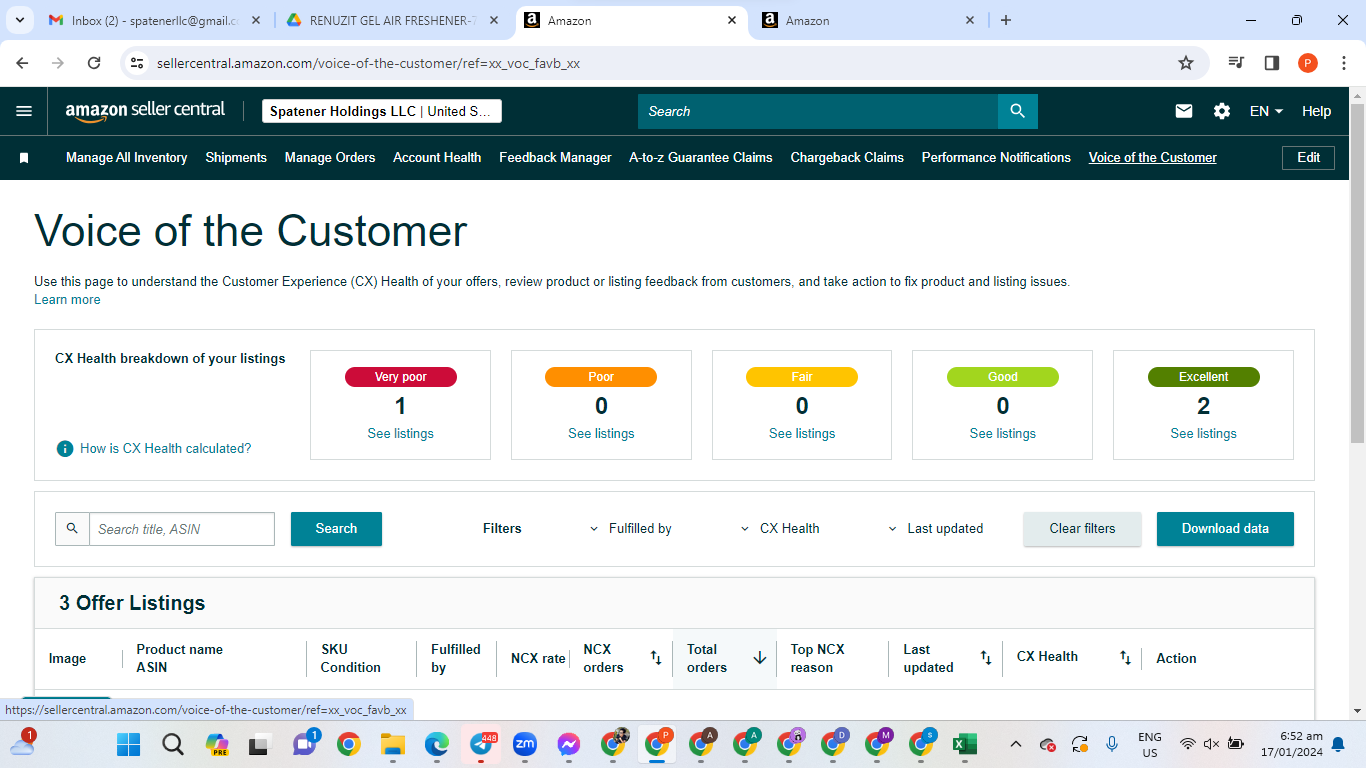Open Telegram from the taskbar
Image resolution: width=1366 pixels, height=768 pixels.
pos(481,744)
